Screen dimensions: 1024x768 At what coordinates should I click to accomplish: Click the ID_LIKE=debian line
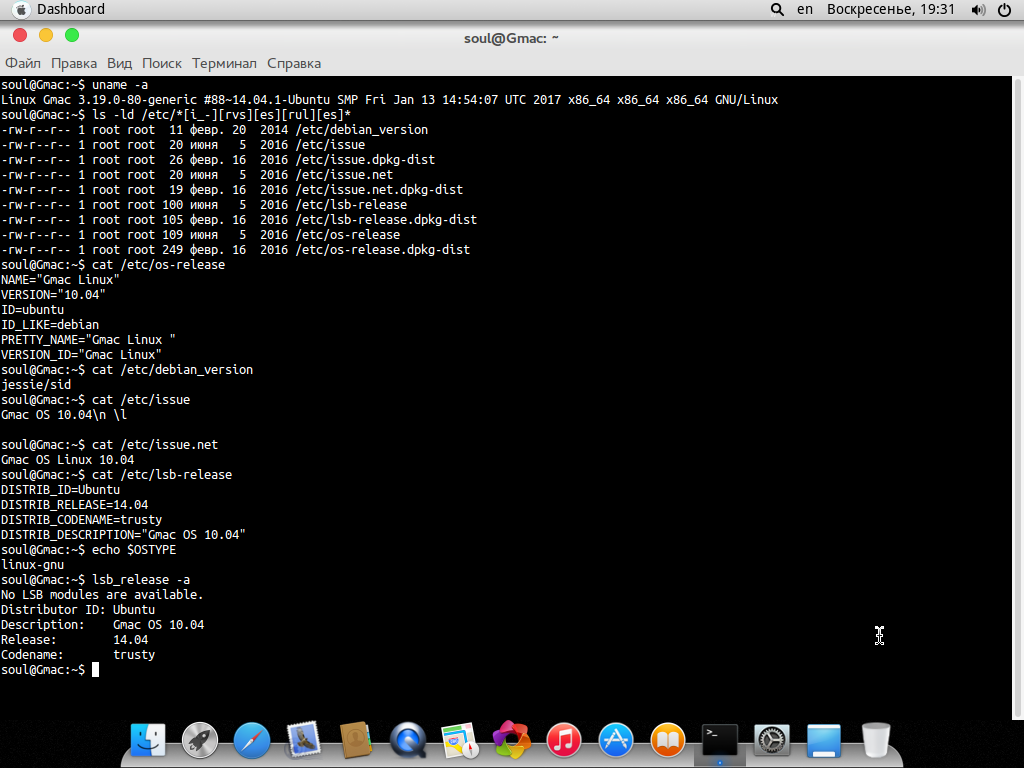50,325
